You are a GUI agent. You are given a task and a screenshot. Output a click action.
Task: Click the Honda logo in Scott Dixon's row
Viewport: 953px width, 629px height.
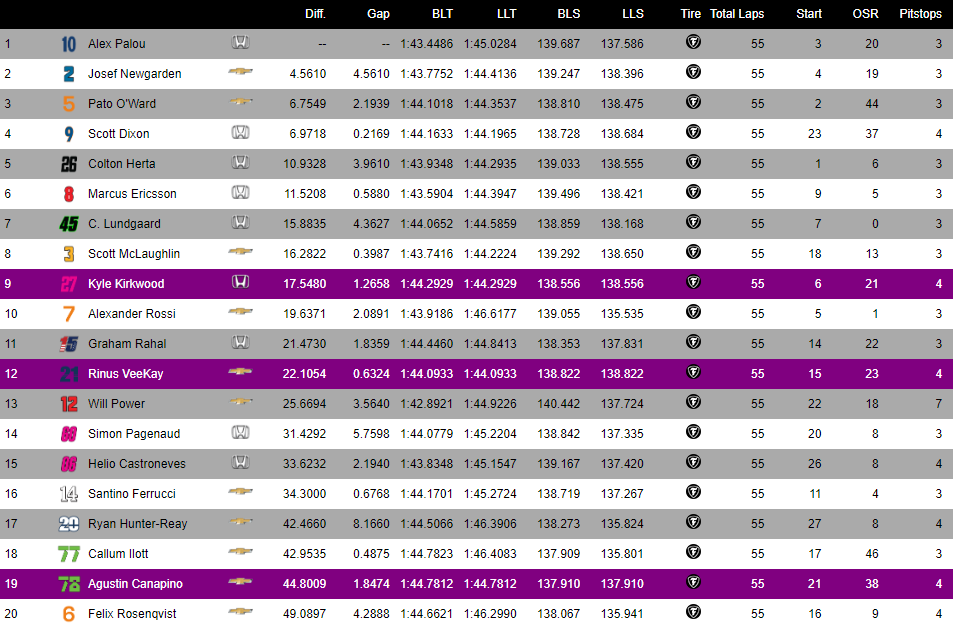240,133
